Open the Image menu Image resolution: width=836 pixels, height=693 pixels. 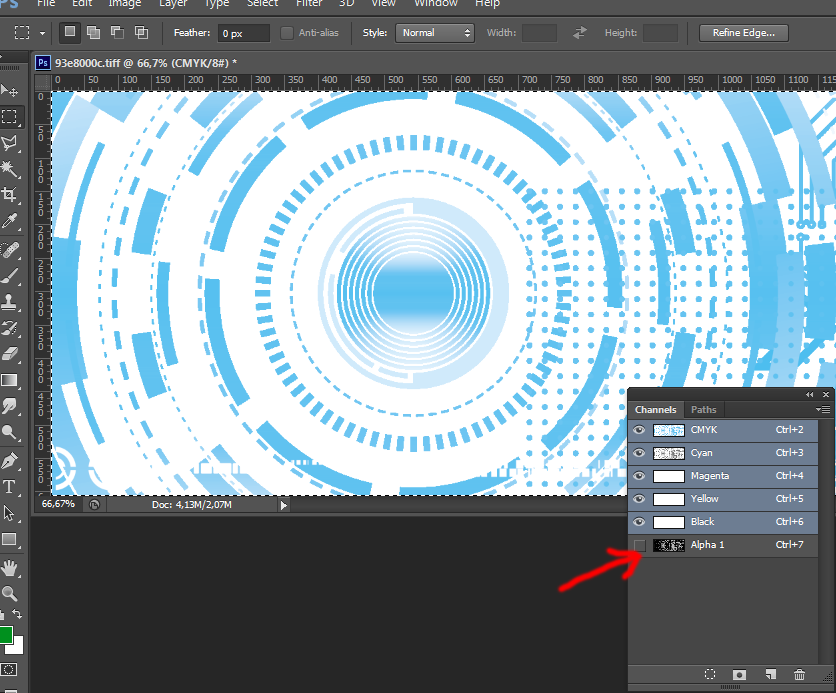125,3
